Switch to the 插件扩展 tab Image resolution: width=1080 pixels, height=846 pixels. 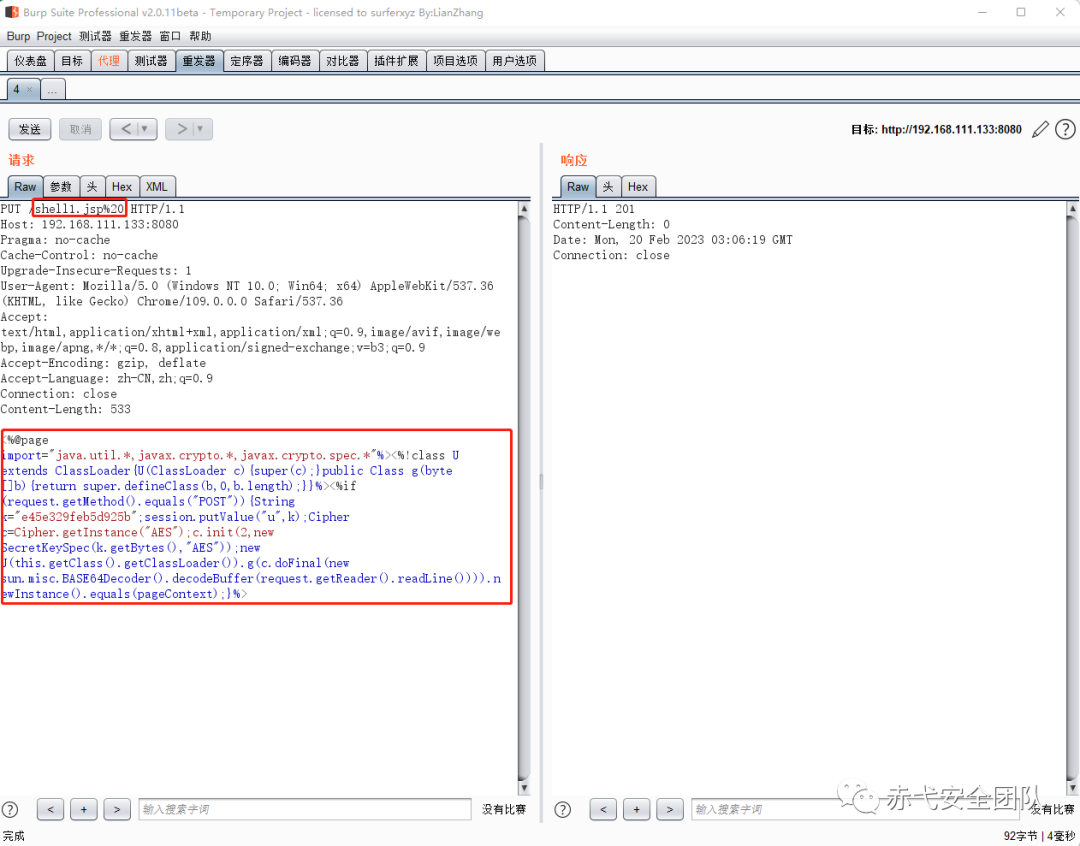[x=396, y=61]
